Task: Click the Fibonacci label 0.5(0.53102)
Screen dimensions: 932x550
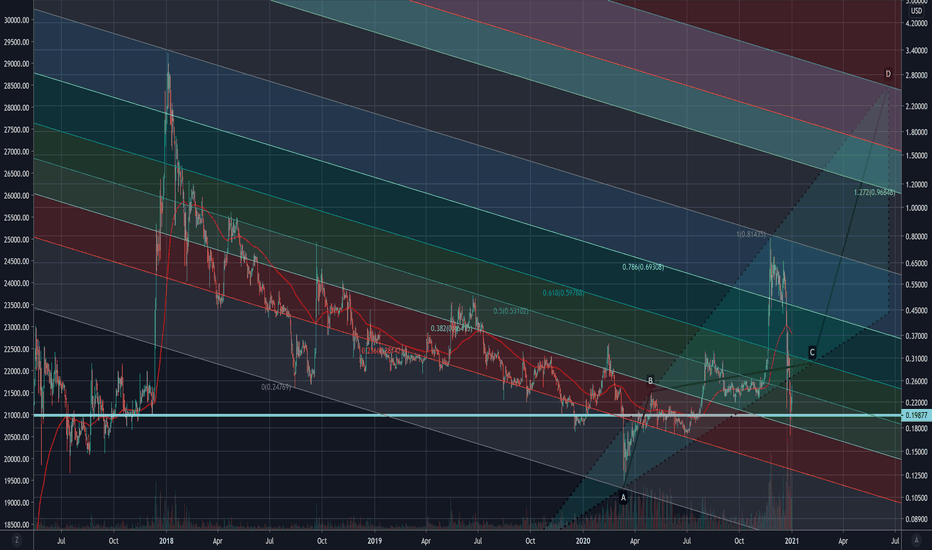Action: point(511,311)
